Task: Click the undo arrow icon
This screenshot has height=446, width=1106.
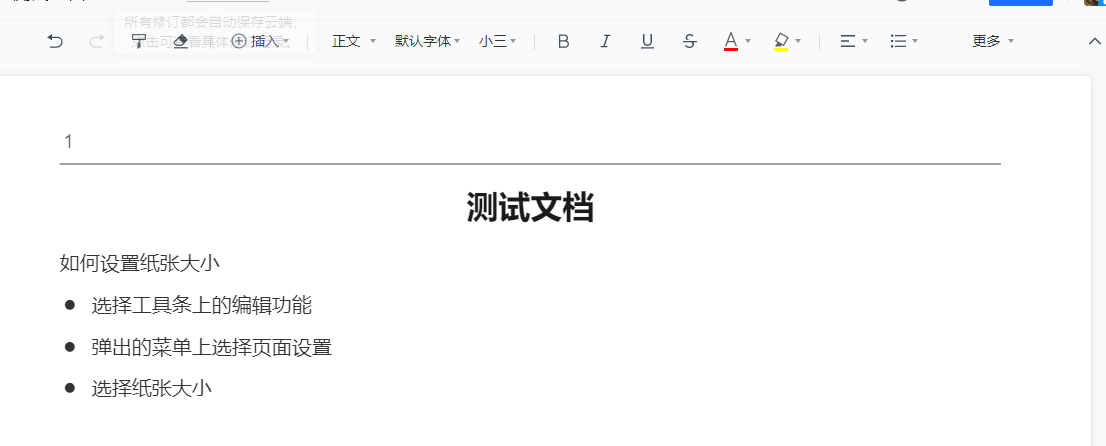Action: [x=56, y=41]
